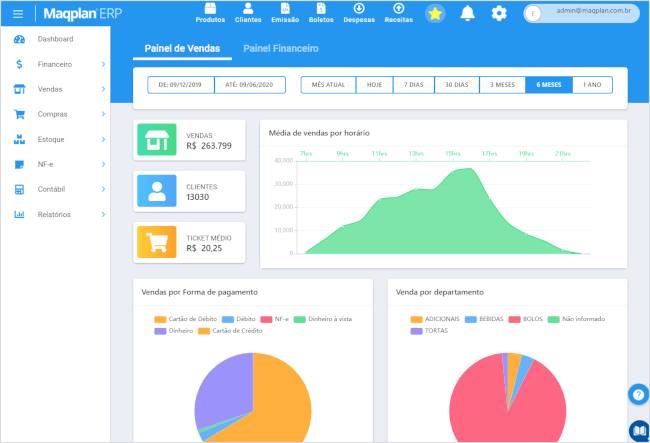The width and height of the screenshot is (650, 443).
Task: Expand the Estoque menu chevron
Action: click(103, 139)
